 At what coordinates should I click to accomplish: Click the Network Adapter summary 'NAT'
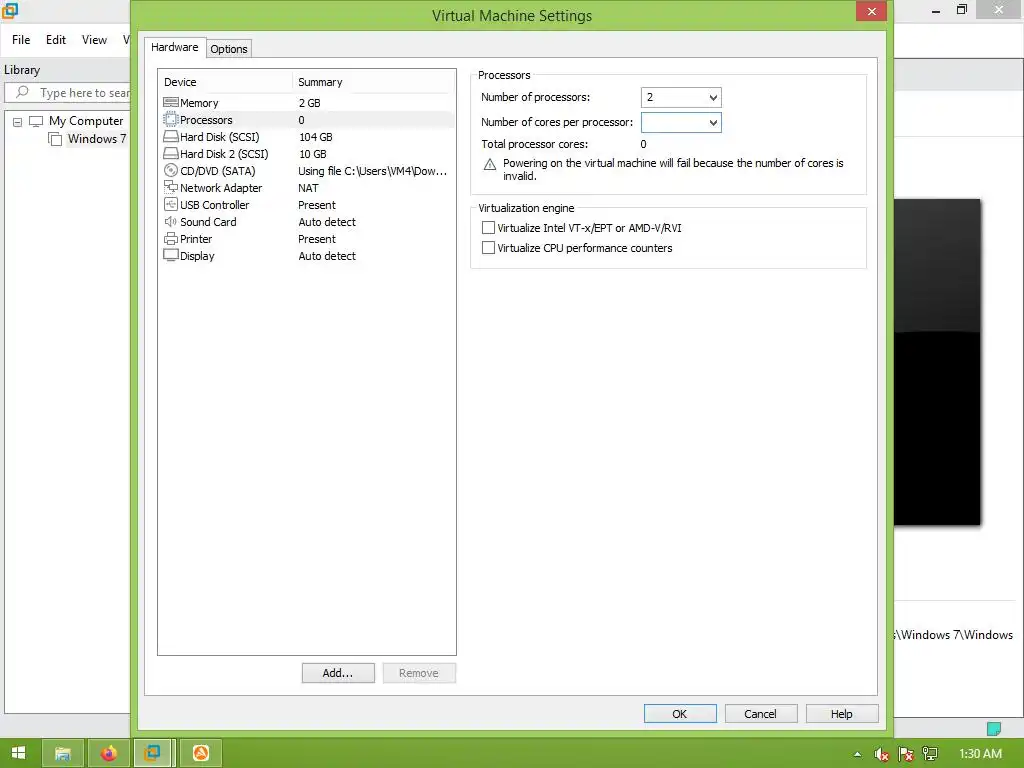[308, 188]
